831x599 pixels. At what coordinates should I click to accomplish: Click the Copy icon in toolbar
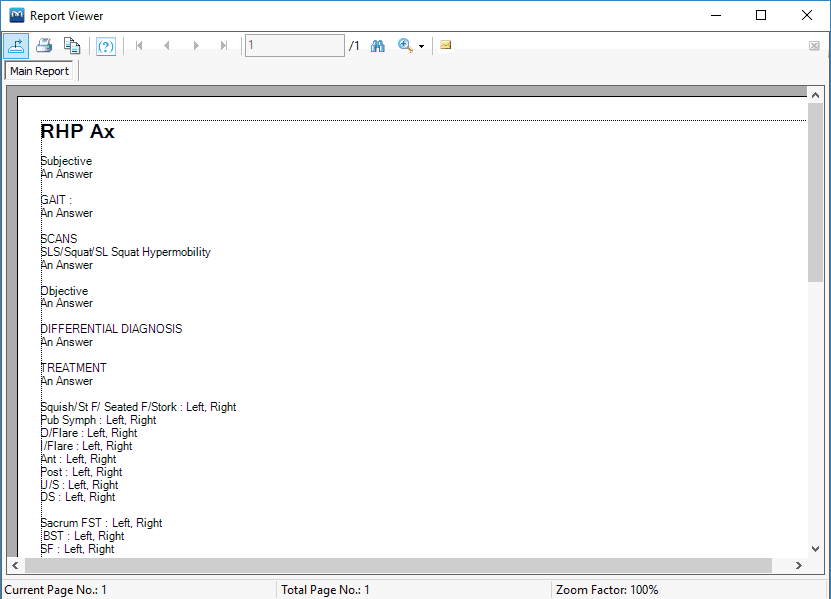(x=72, y=46)
